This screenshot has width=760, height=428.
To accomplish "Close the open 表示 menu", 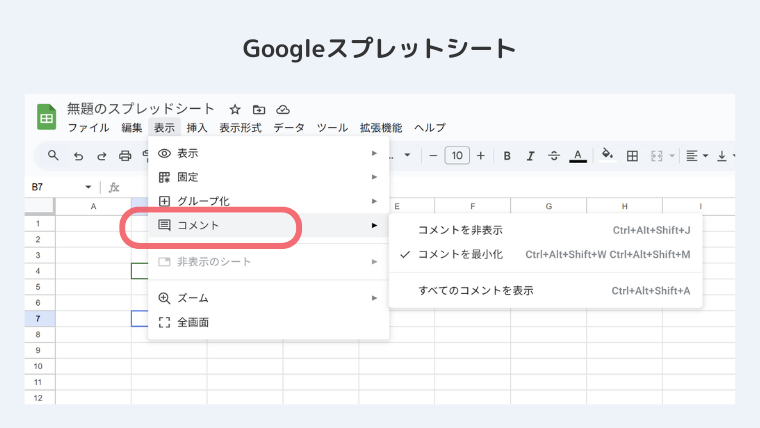I will click(x=164, y=127).
